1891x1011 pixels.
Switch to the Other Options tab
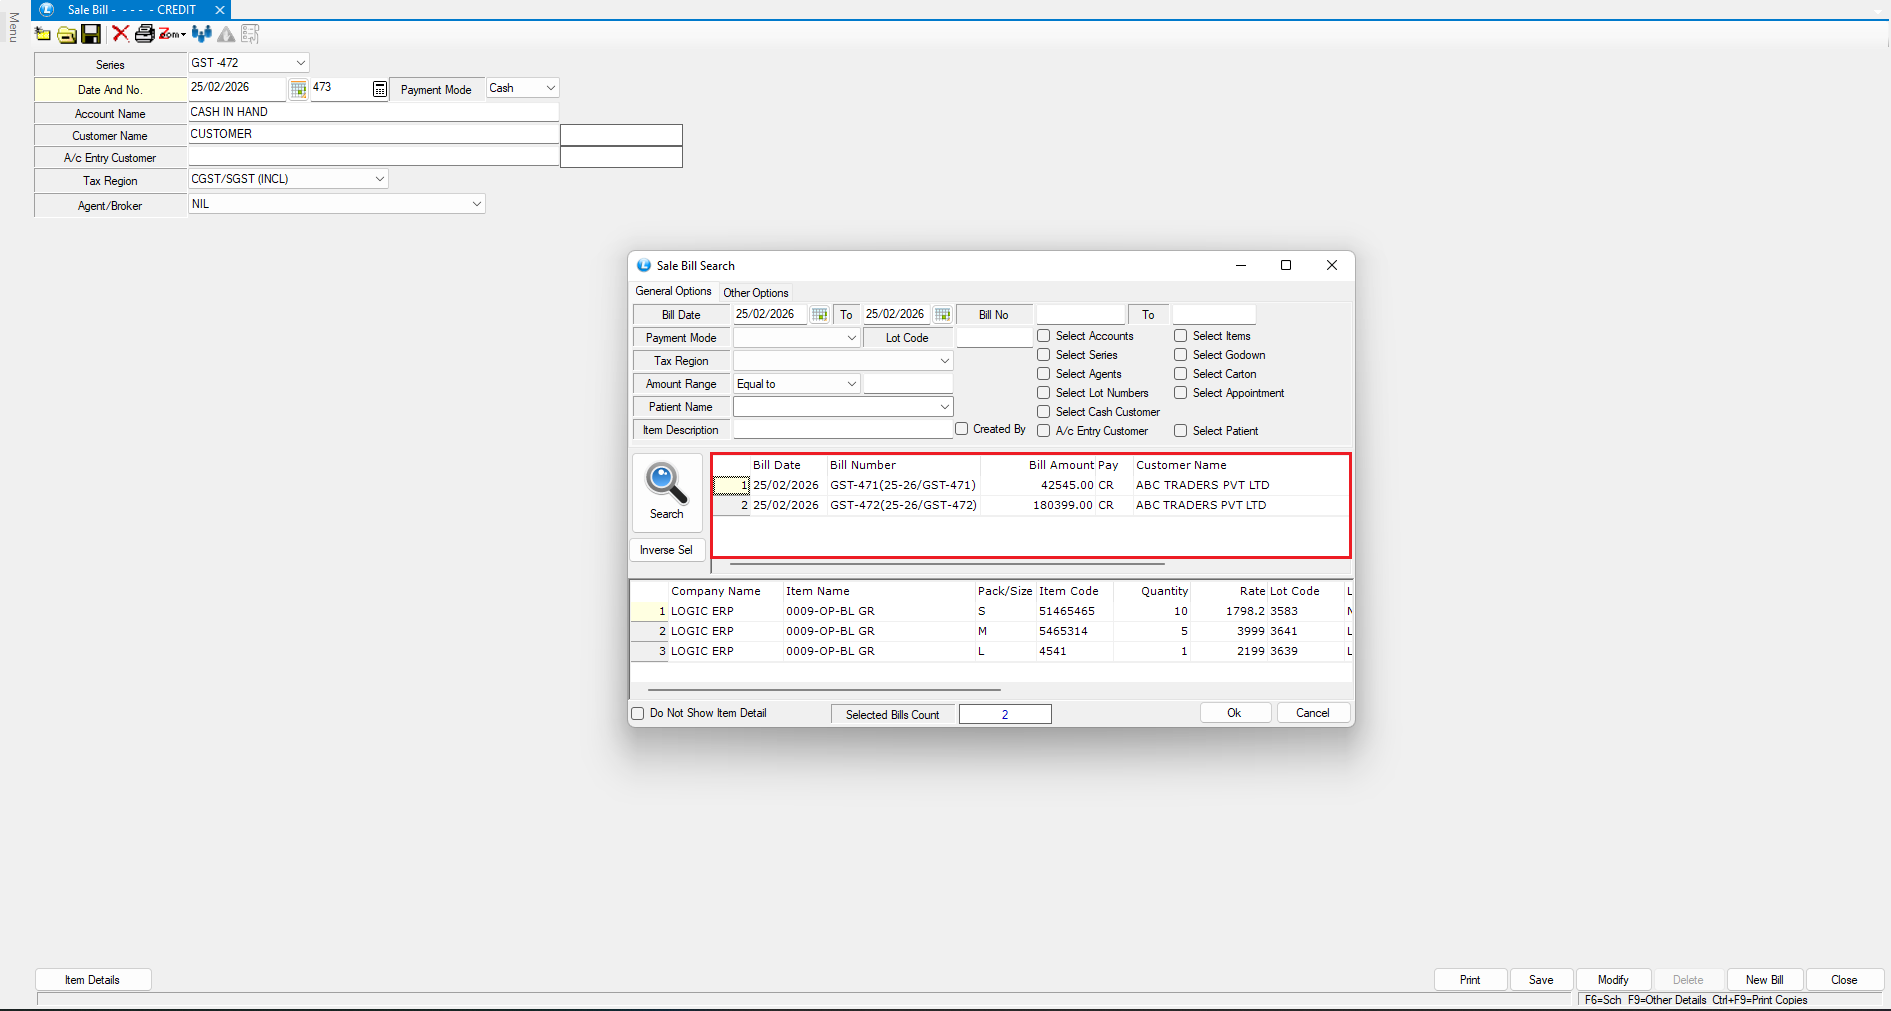click(756, 293)
